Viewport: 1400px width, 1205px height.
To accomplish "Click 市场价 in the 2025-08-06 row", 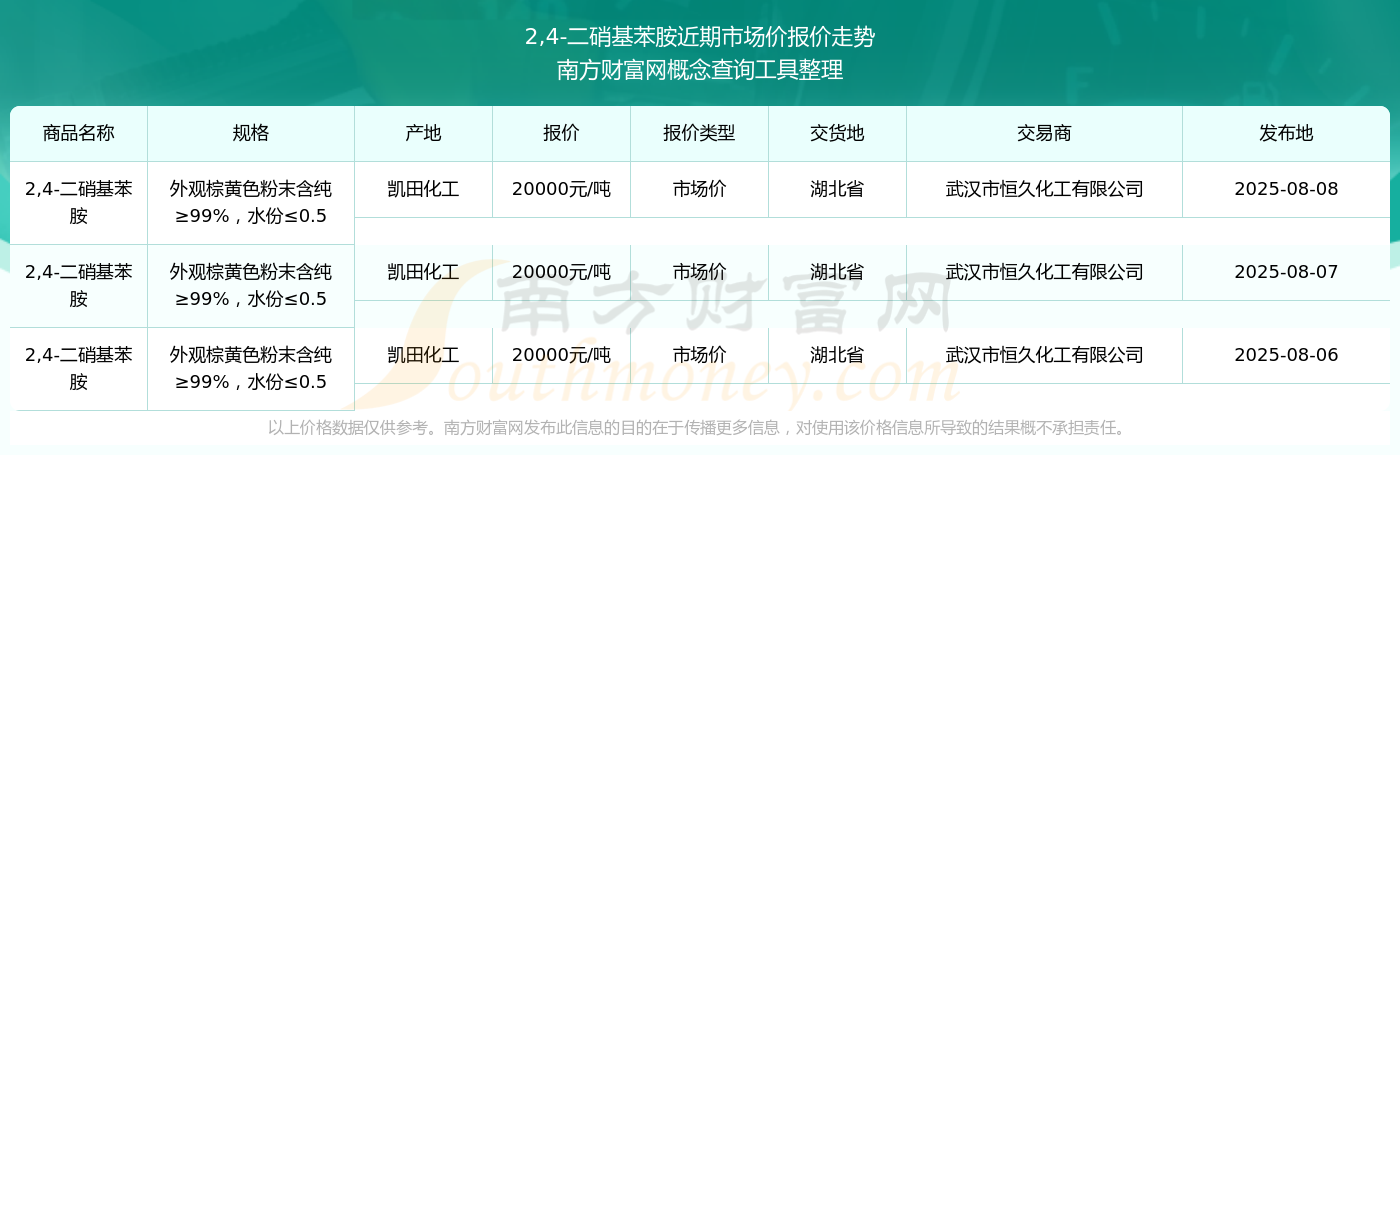I will (699, 355).
